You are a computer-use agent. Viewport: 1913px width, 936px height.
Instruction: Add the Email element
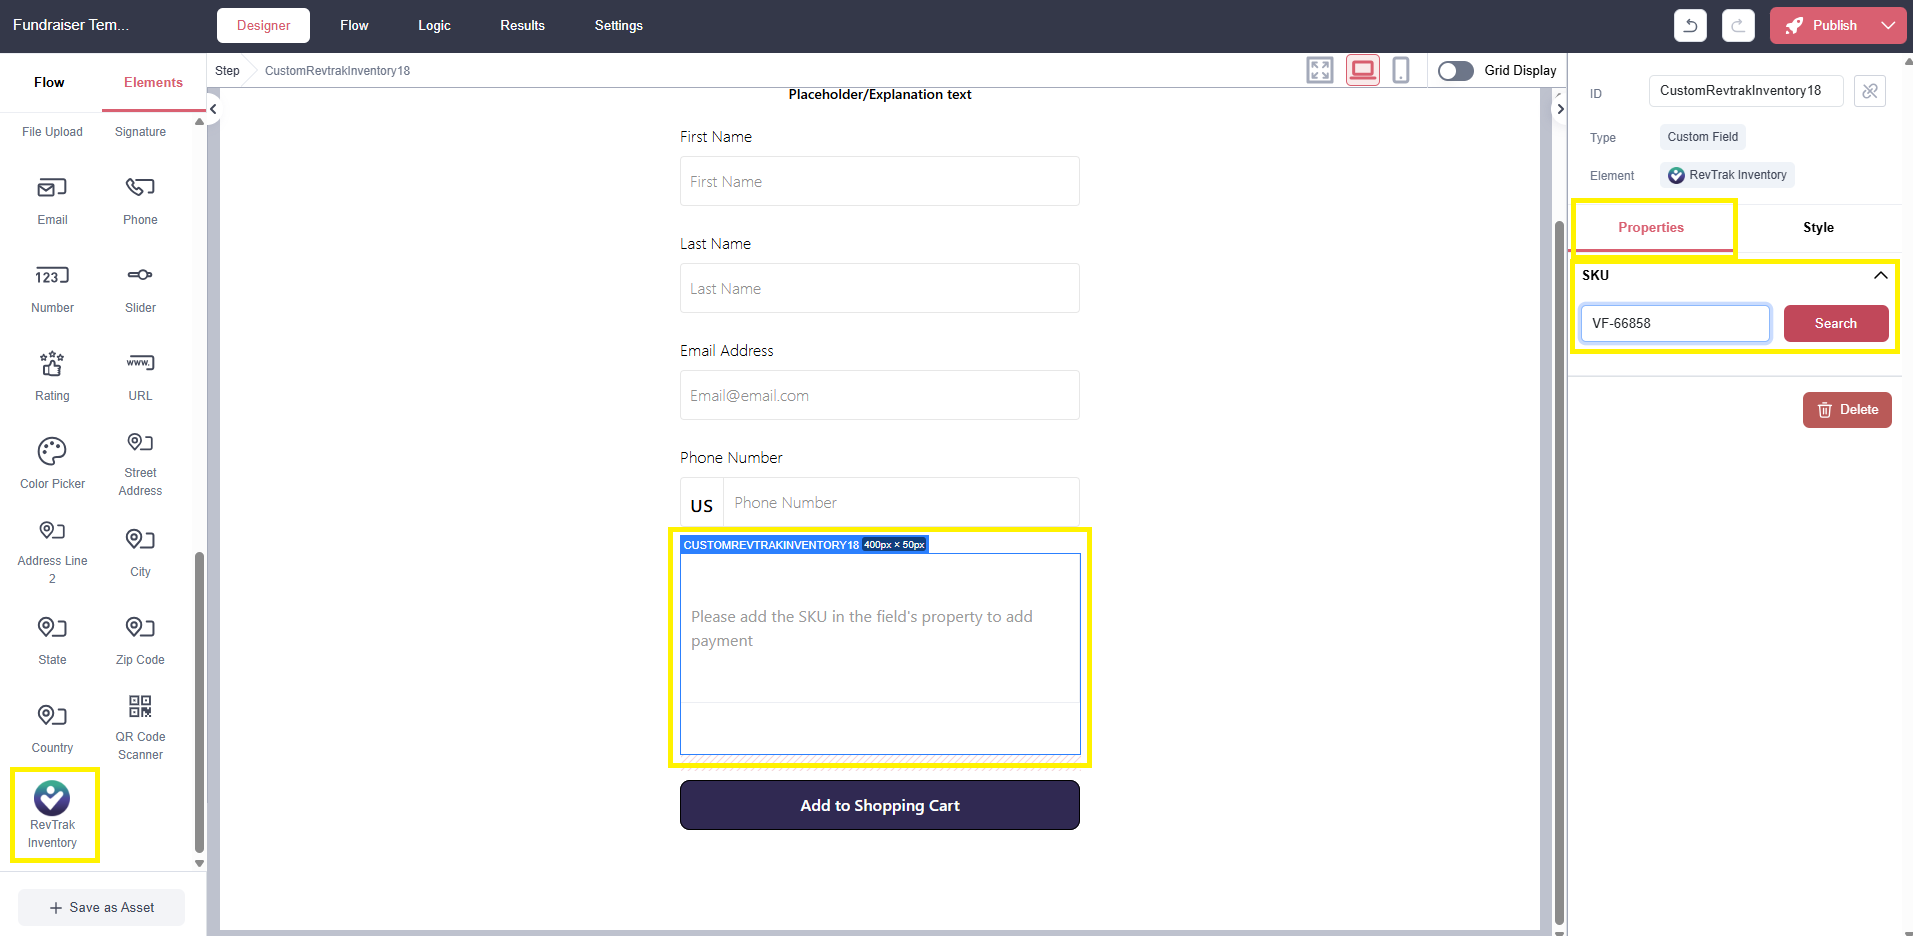point(52,201)
